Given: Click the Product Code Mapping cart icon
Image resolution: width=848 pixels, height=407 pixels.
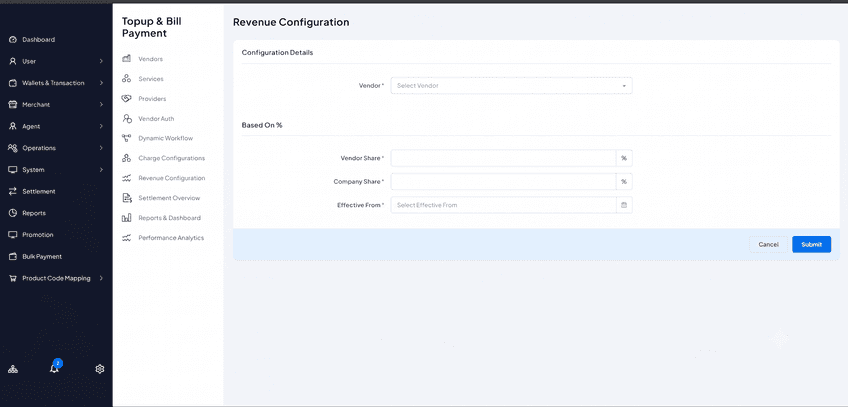Looking at the screenshot, I should [x=13, y=278].
